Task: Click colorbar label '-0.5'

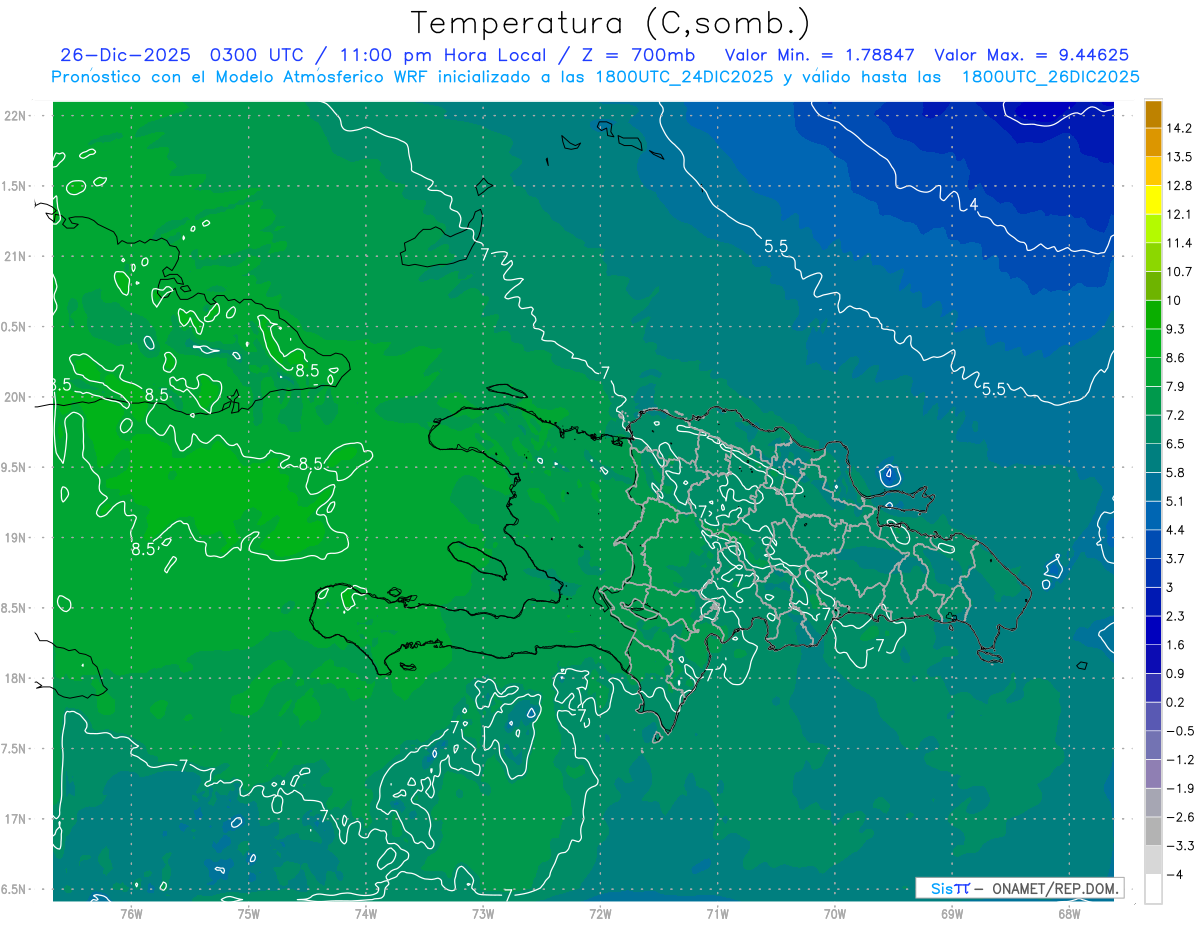Action: coord(1180,731)
